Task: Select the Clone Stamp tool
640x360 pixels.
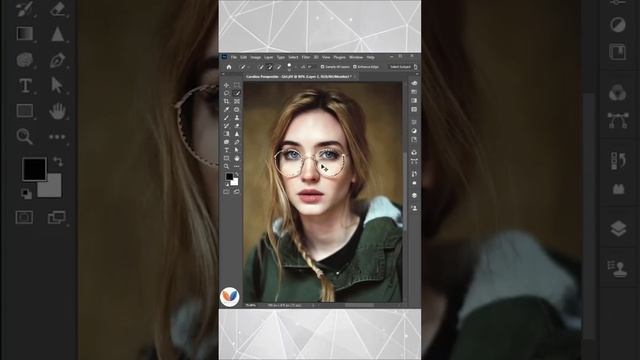Action: tap(237, 118)
